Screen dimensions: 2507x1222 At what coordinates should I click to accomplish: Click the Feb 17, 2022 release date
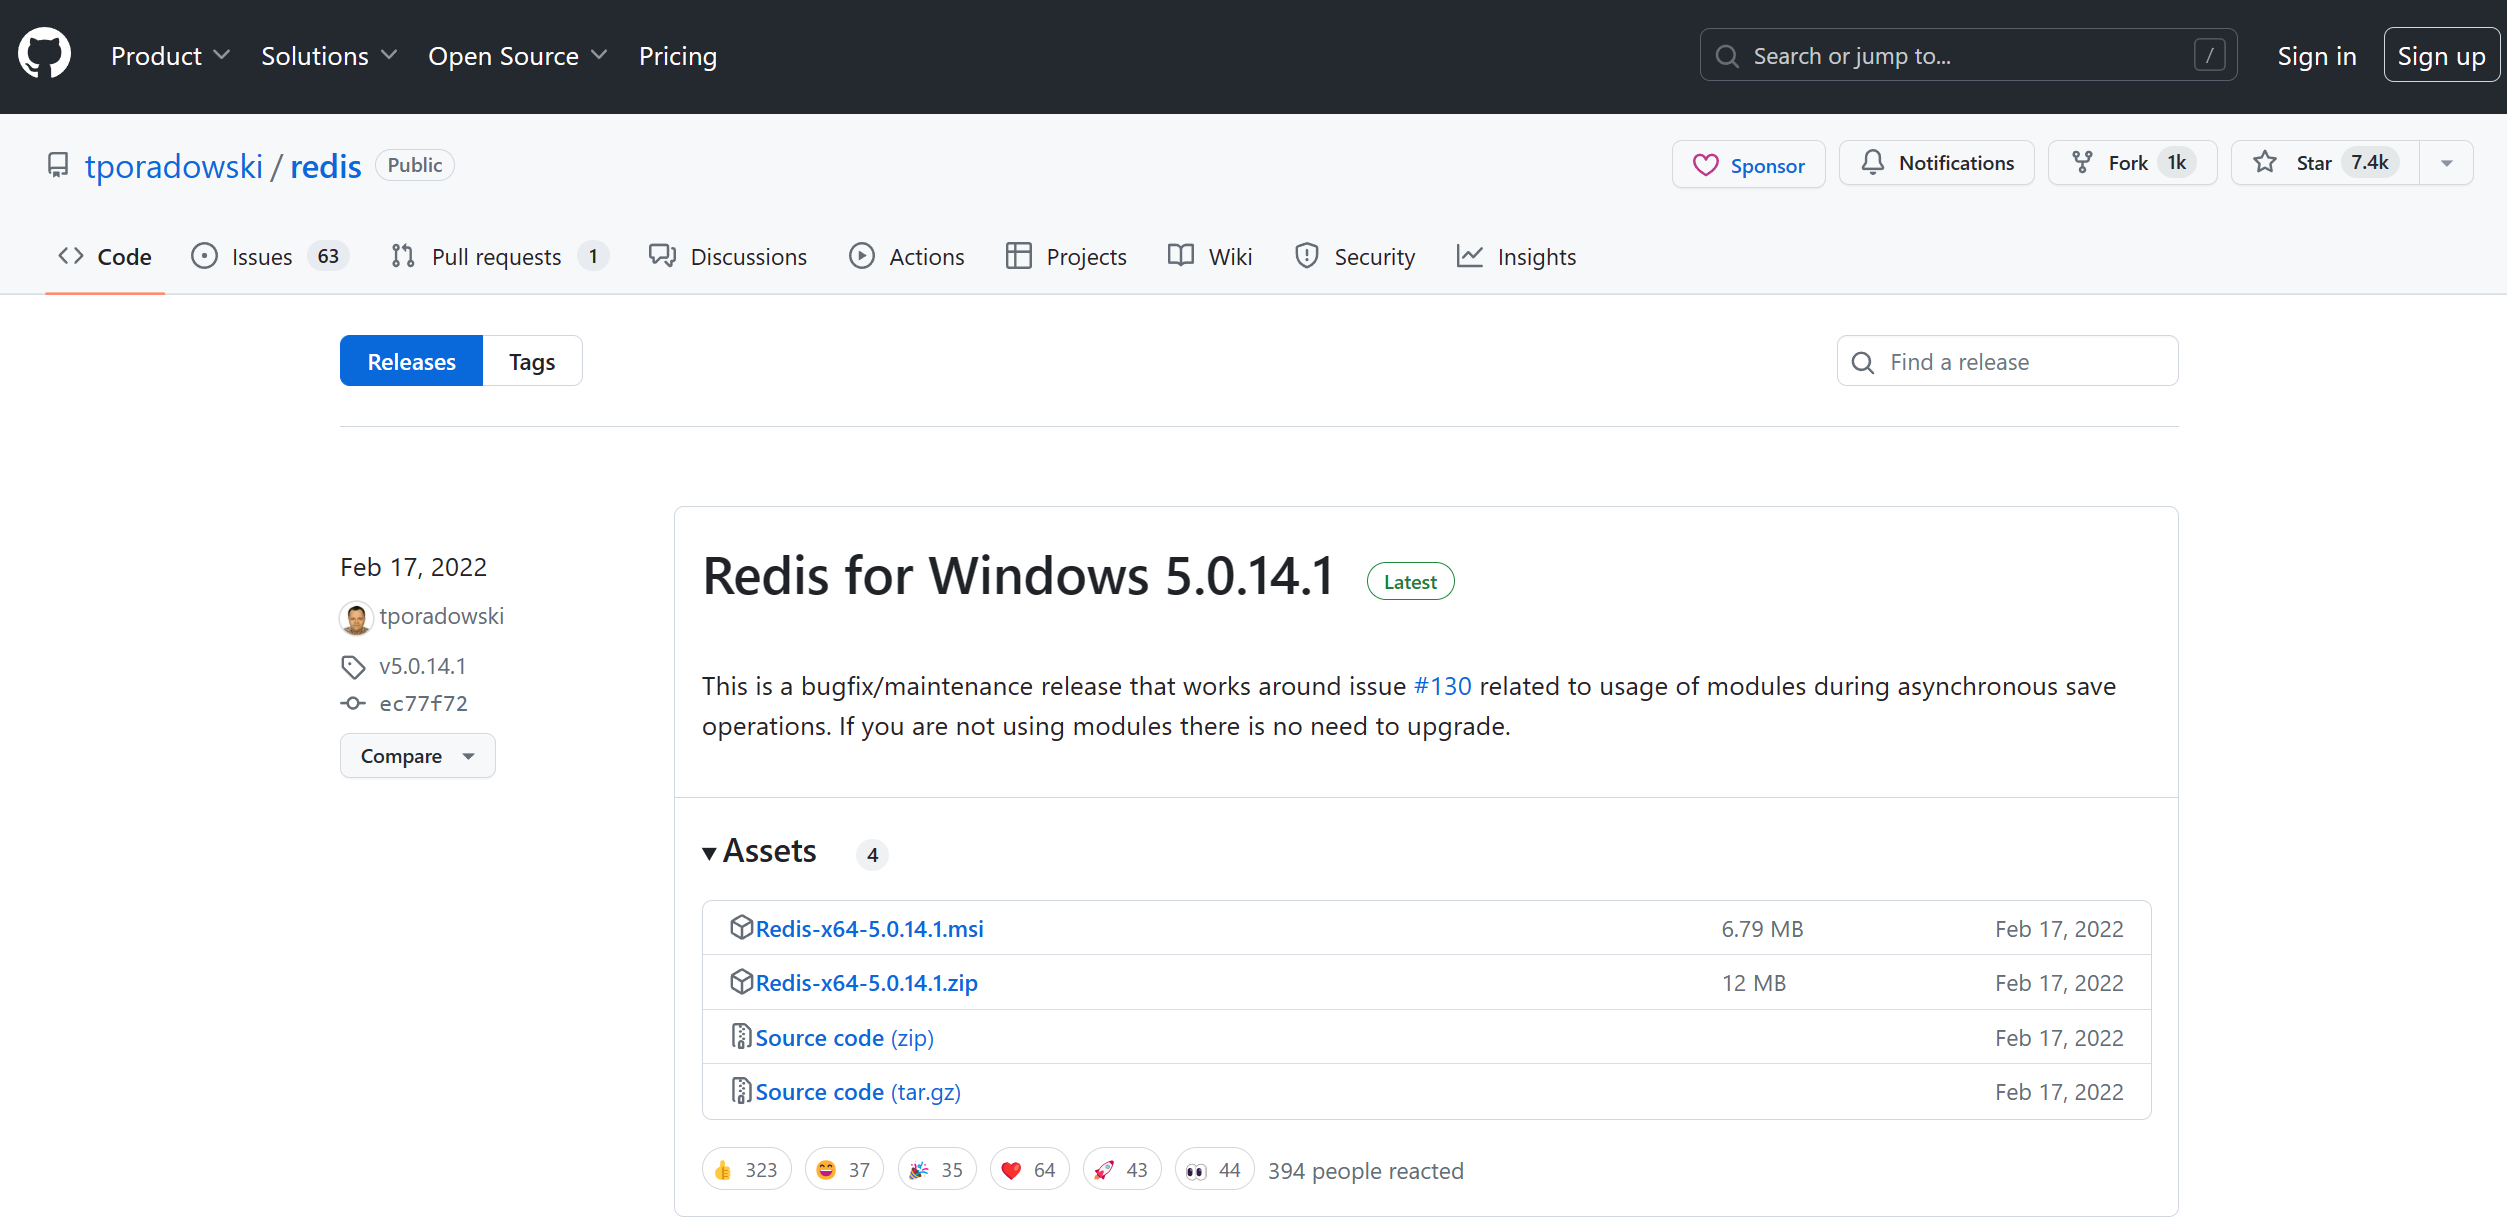413,567
